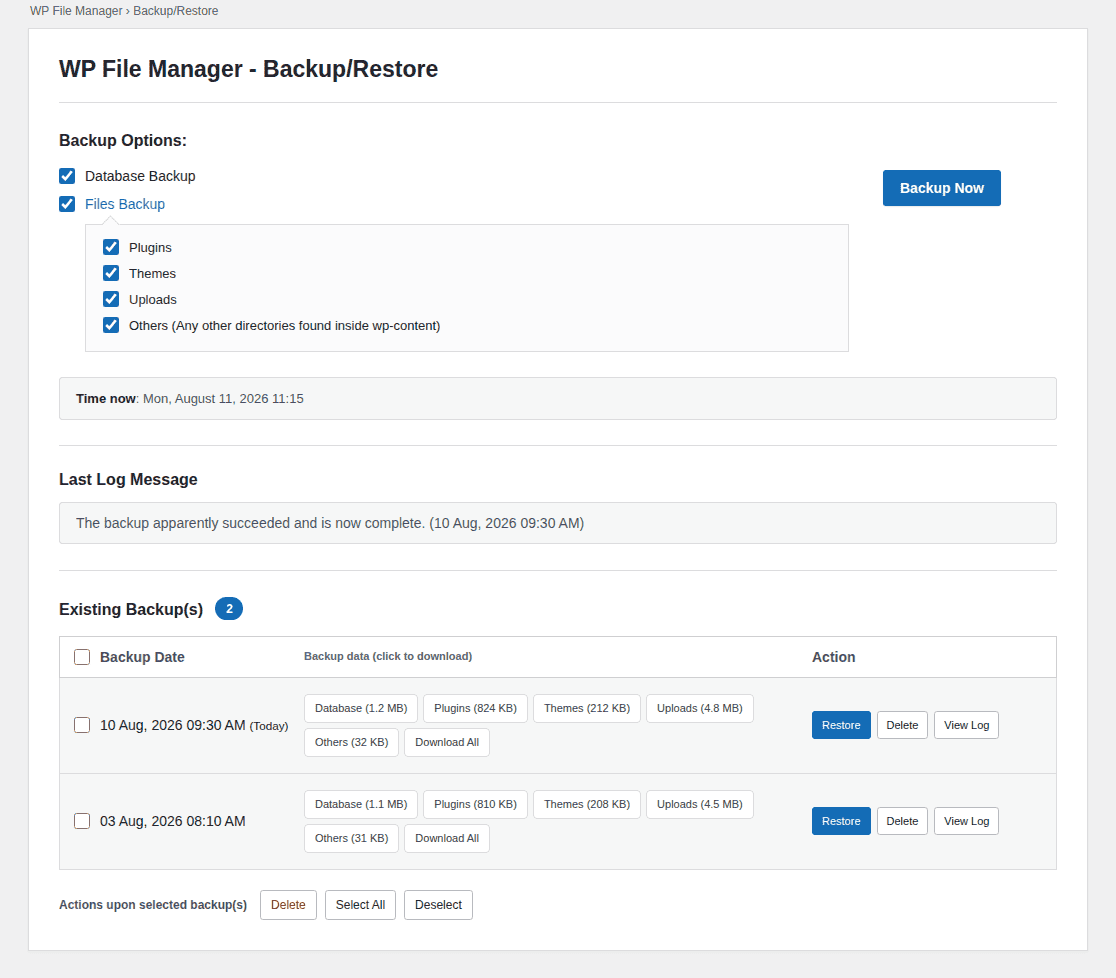Click the last log message text
The width and height of the screenshot is (1116, 978).
pyautogui.click(x=330, y=523)
